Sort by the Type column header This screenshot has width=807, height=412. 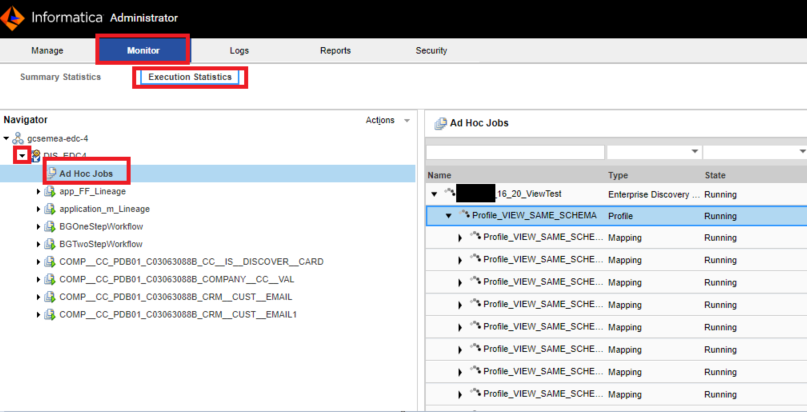[618, 175]
